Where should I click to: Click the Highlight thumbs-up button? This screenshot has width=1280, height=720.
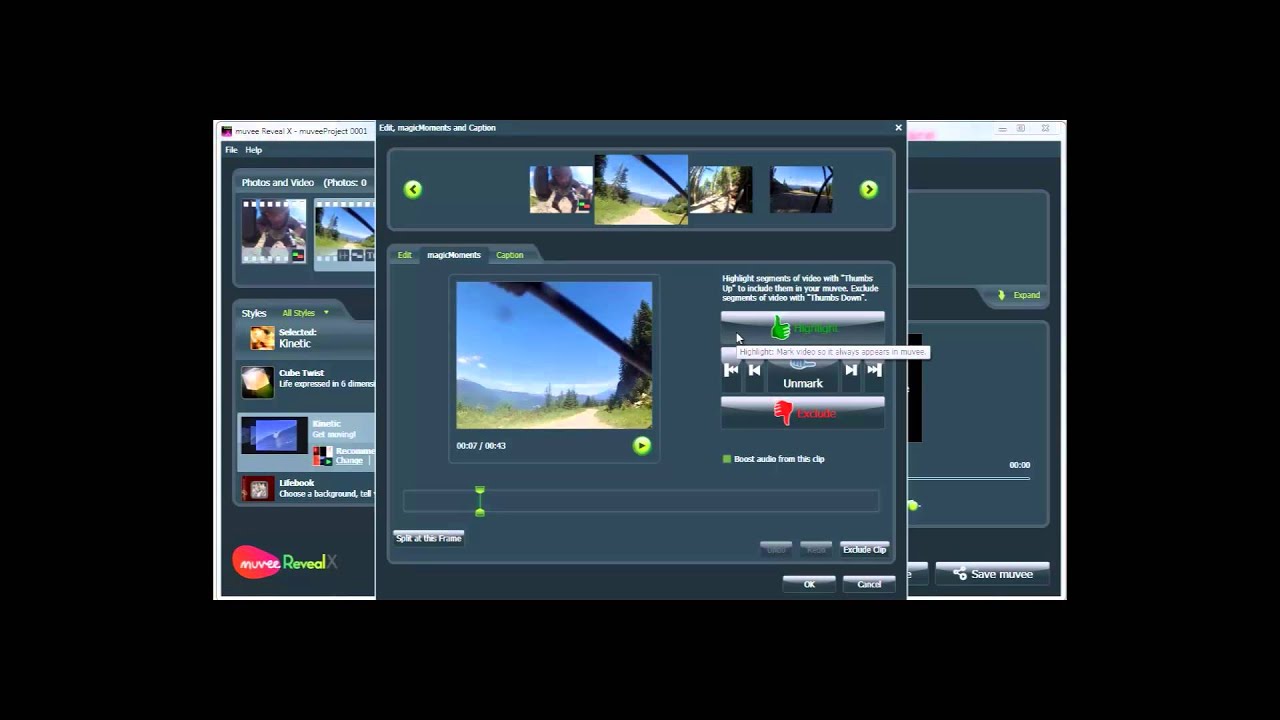[x=802, y=327]
